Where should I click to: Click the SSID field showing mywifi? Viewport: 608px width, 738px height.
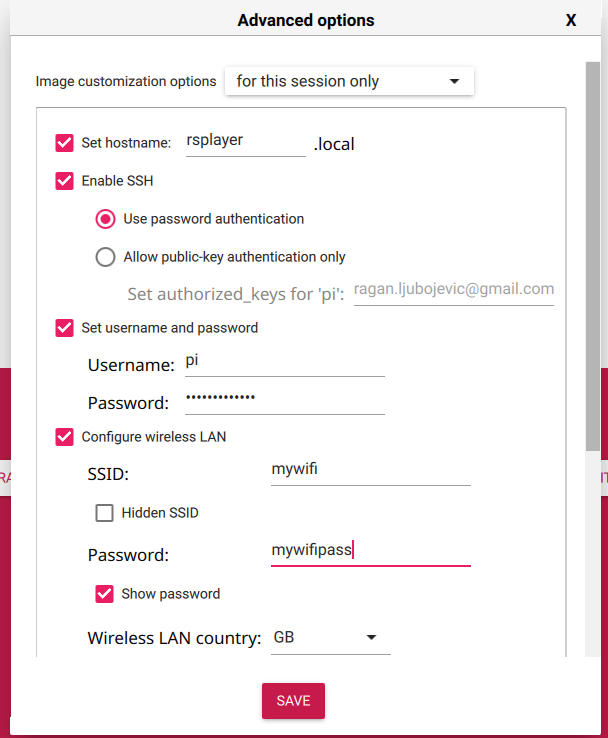click(371, 471)
